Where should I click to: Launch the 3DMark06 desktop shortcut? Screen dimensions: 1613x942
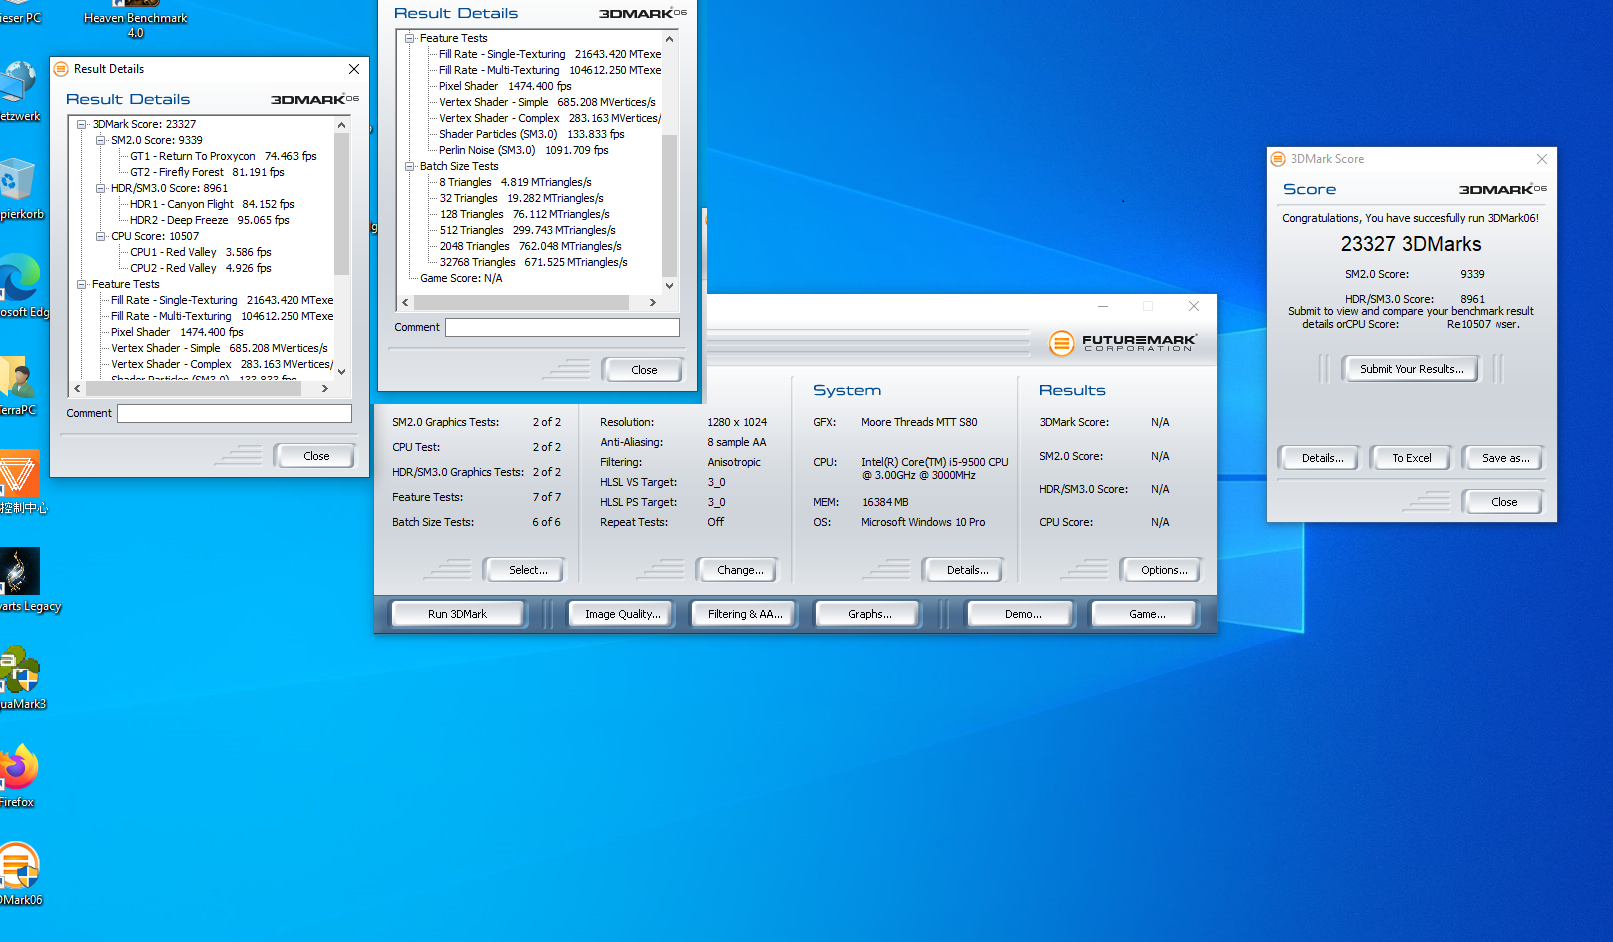pos(20,874)
